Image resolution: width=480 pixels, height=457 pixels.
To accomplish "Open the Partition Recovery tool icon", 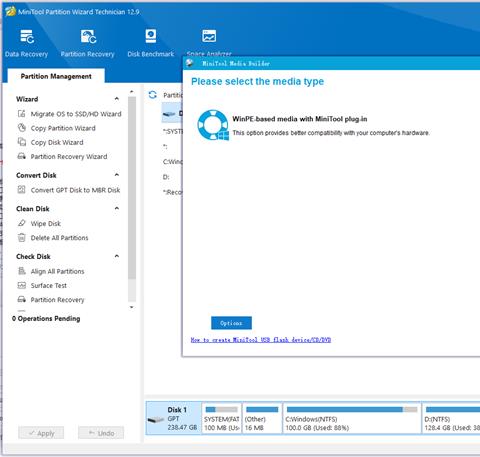I will pyautogui.click(x=88, y=36).
